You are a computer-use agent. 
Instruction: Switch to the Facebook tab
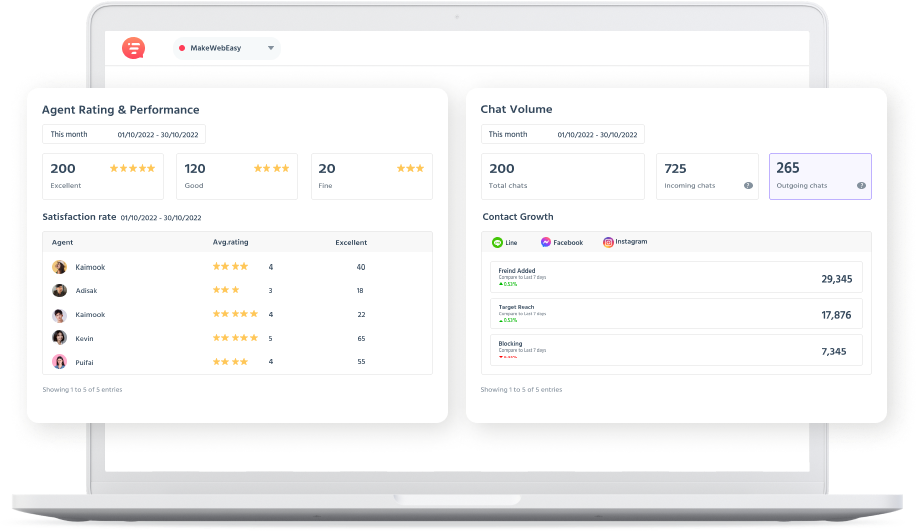pyautogui.click(x=561, y=242)
